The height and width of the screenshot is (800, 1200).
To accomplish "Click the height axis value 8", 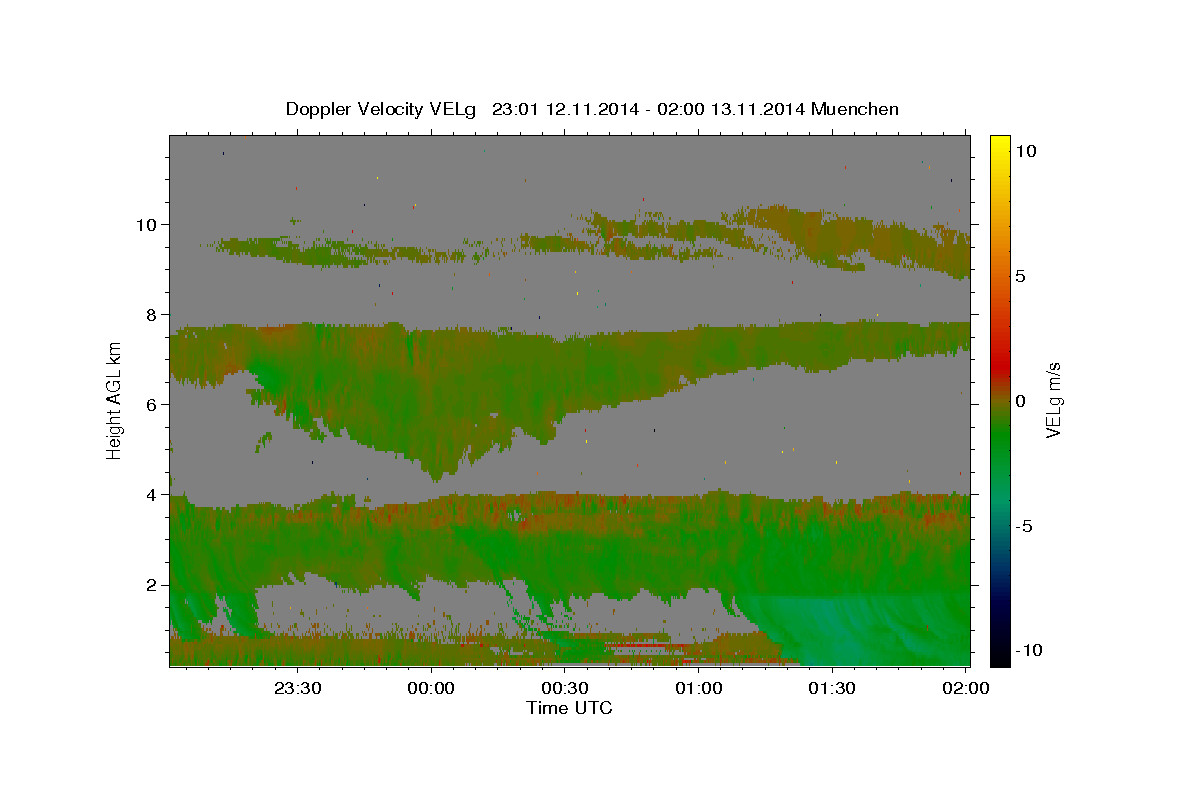I will pyautogui.click(x=151, y=314).
